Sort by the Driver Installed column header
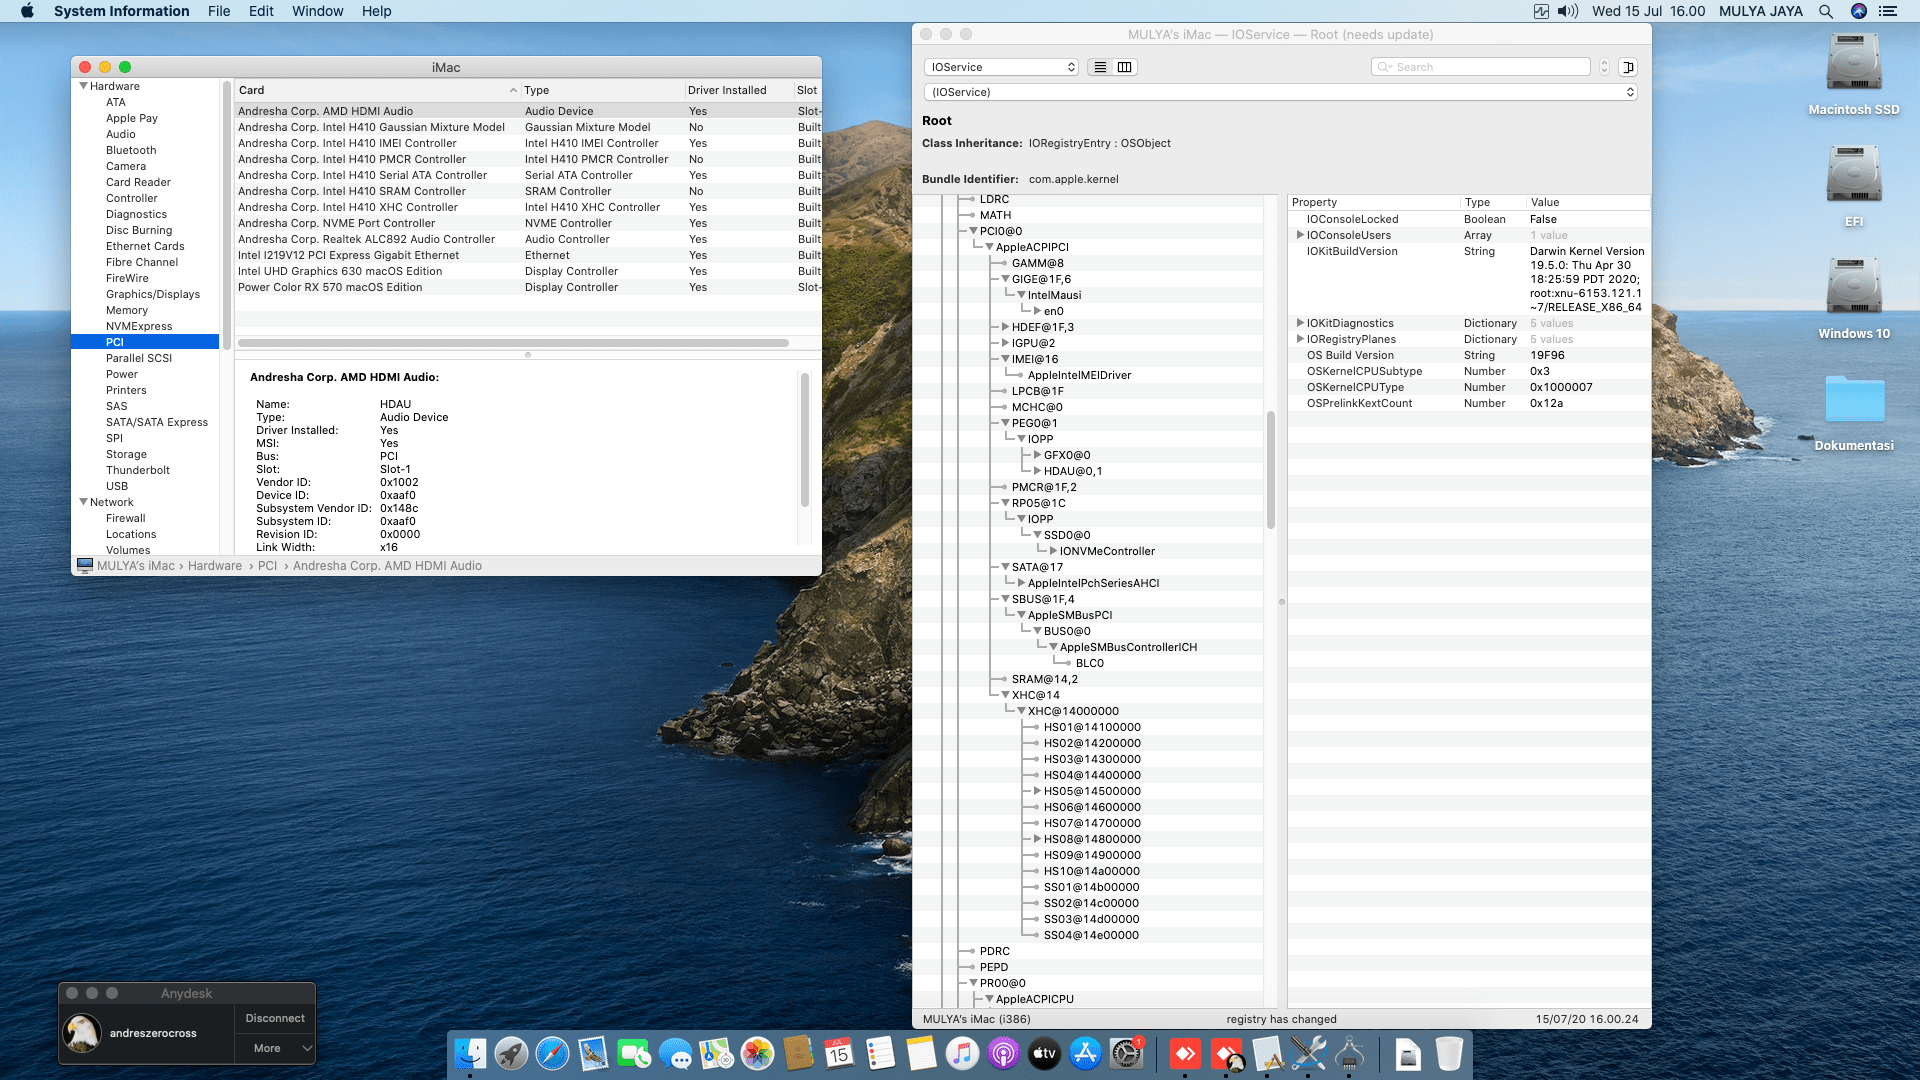Viewport: 1920px width, 1080px height. pos(738,90)
